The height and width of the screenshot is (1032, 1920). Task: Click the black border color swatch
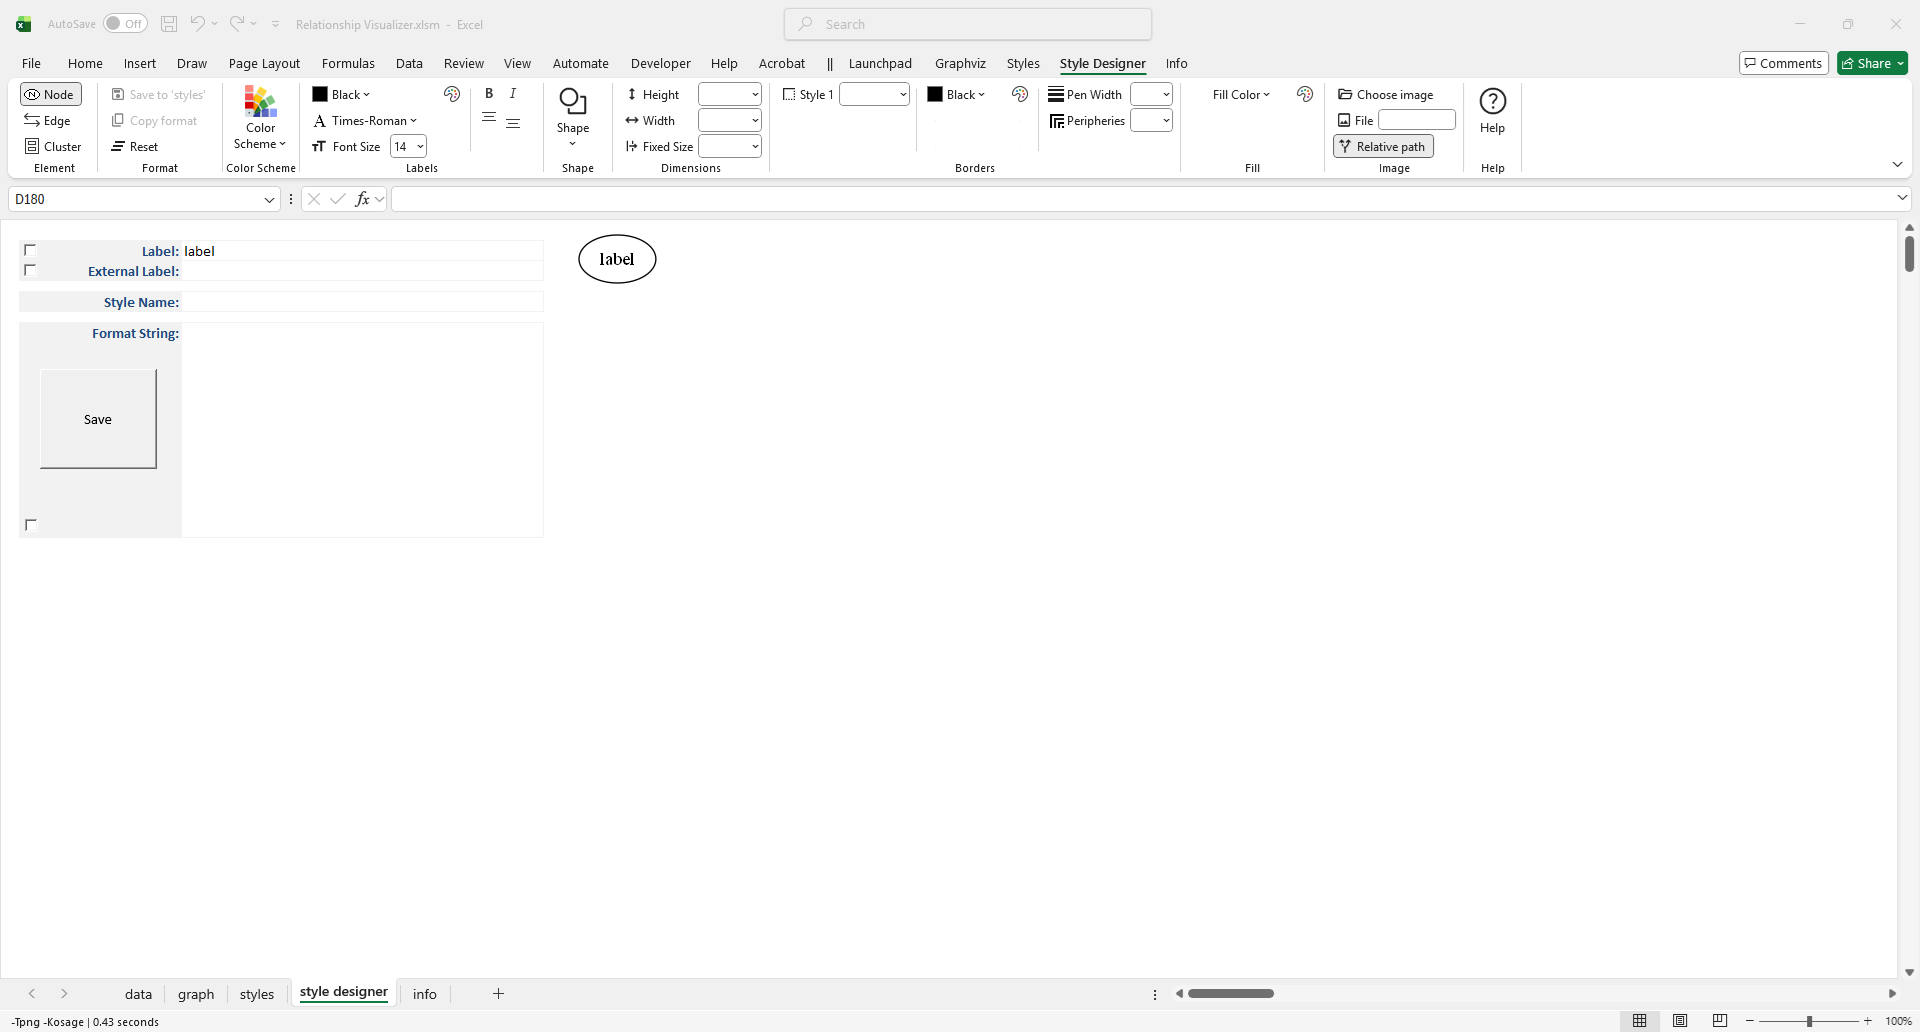pos(935,95)
